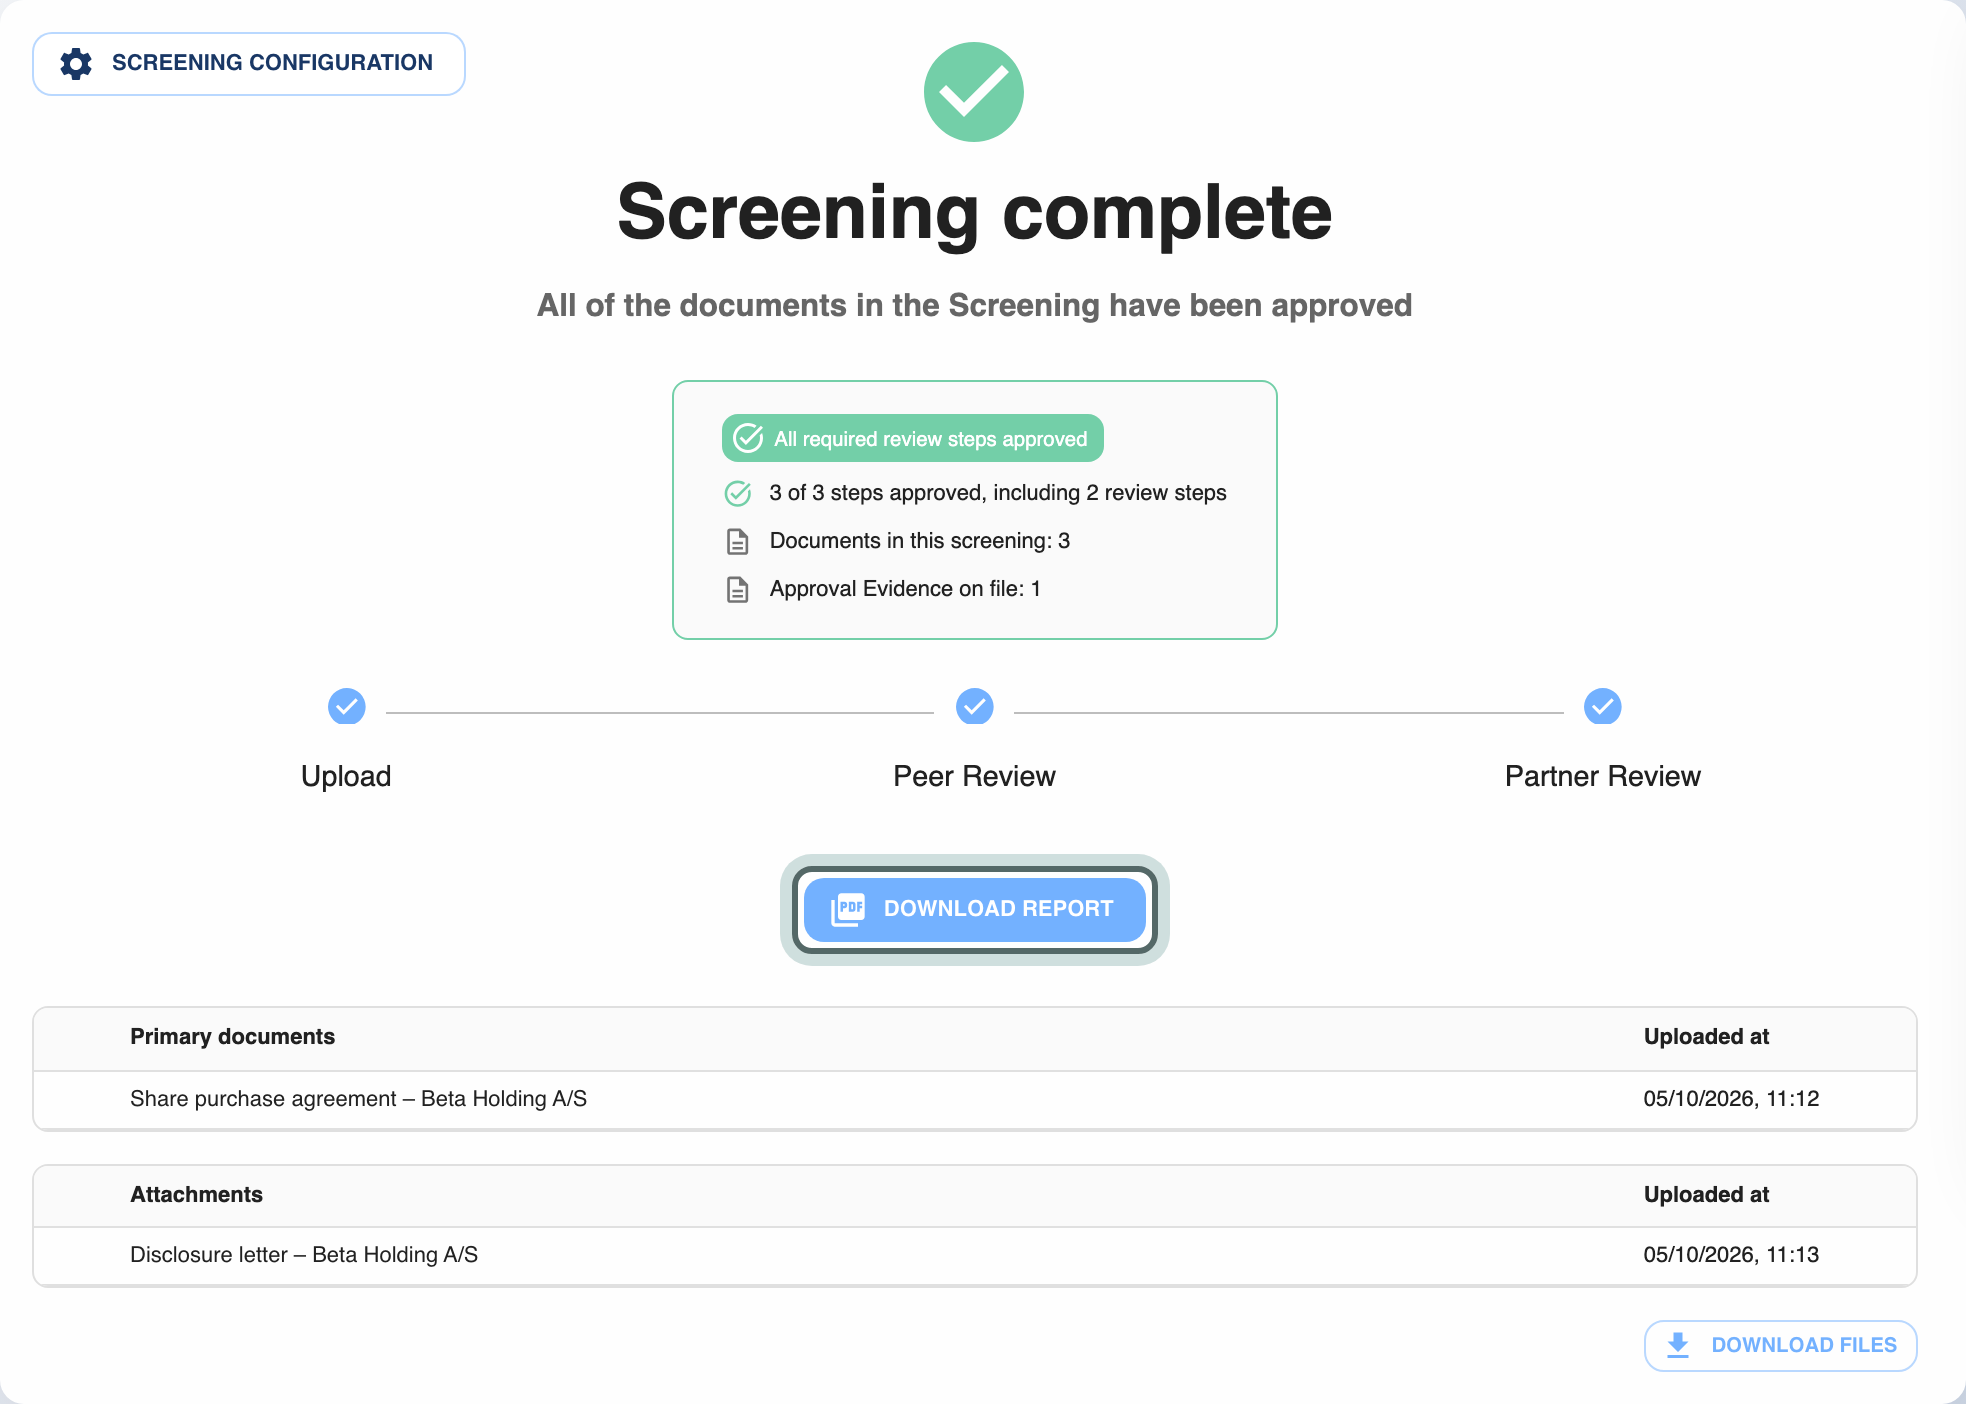This screenshot has height=1404, width=1966.
Task: Click 'Uploaded at' header in Primary documents table
Action: pyautogui.click(x=1706, y=1037)
